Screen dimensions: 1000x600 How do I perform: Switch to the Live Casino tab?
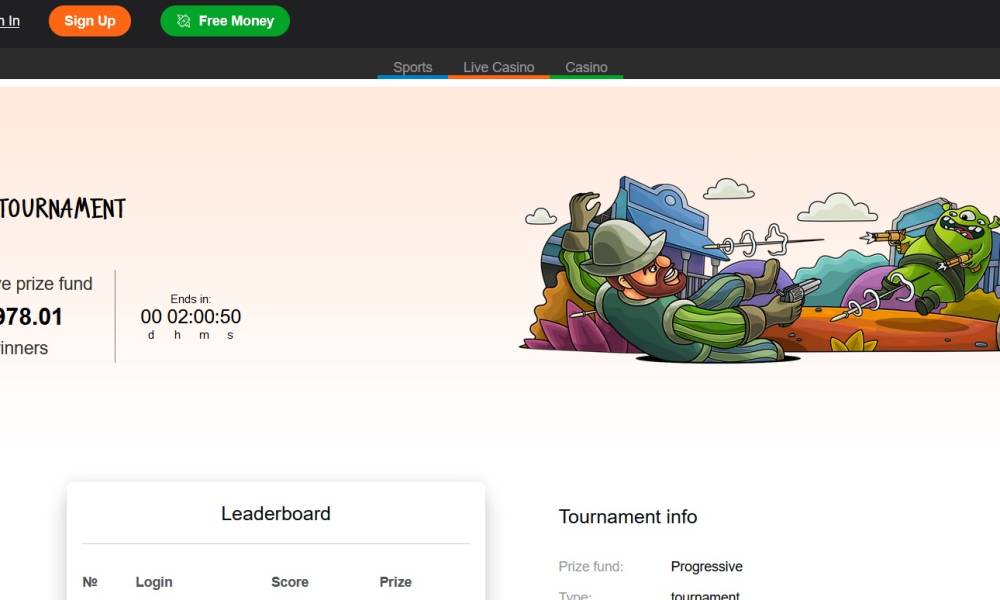[x=499, y=67]
